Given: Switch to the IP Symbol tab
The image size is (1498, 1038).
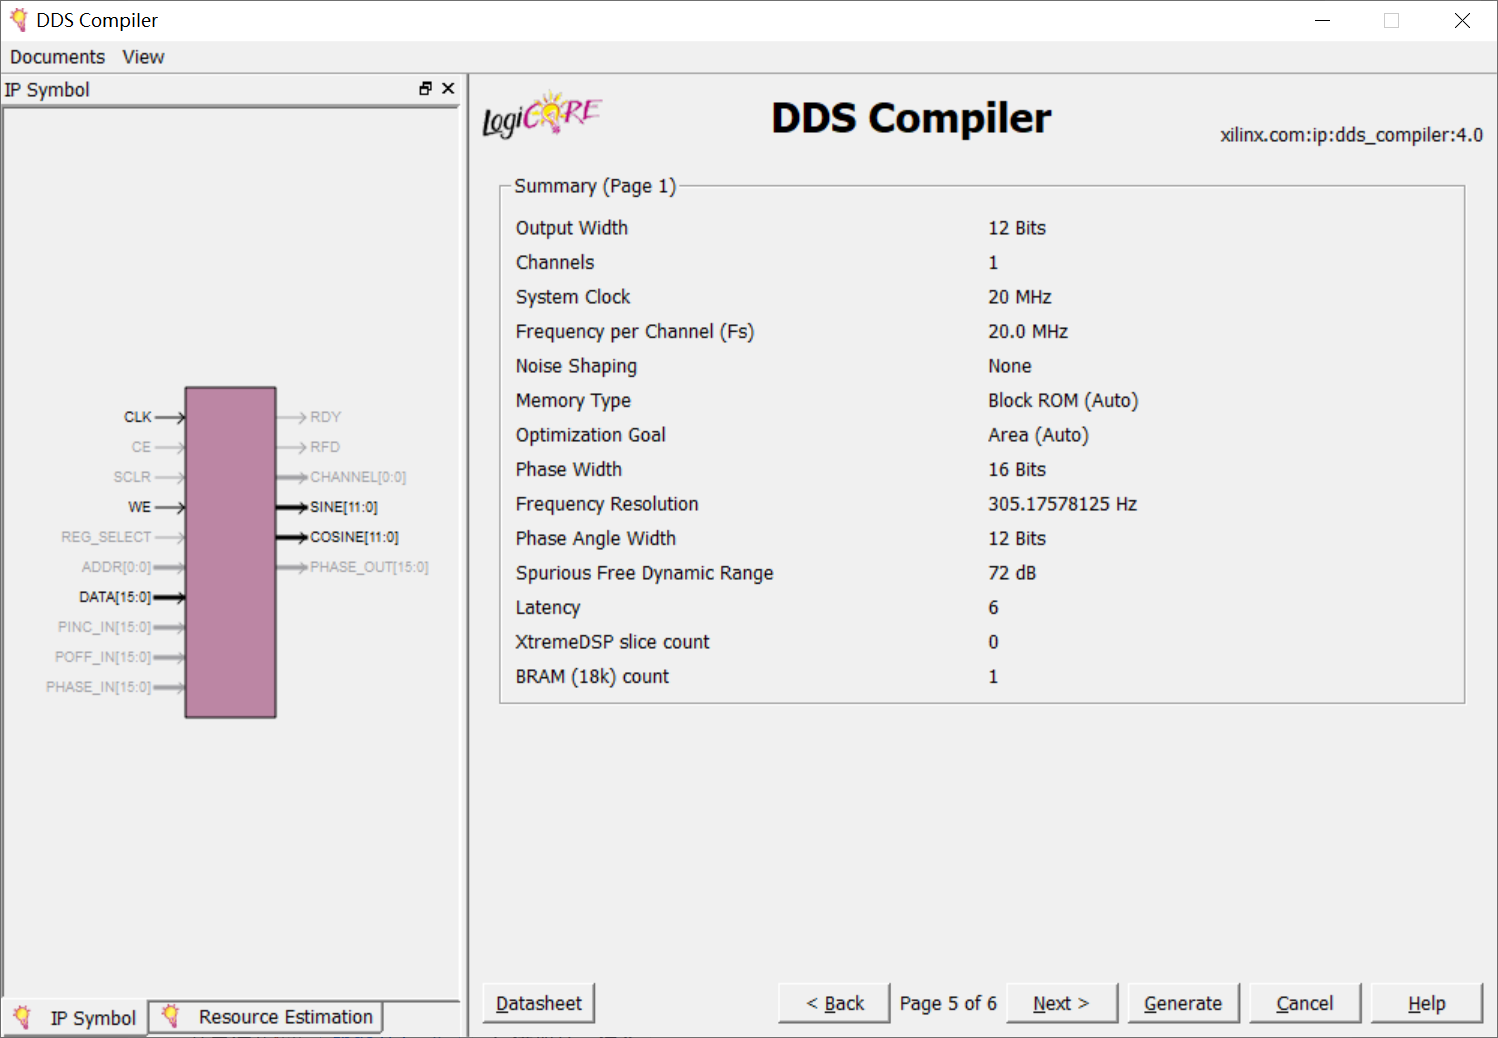Looking at the screenshot, I should pyautogui.click(x=76, y=1018).
